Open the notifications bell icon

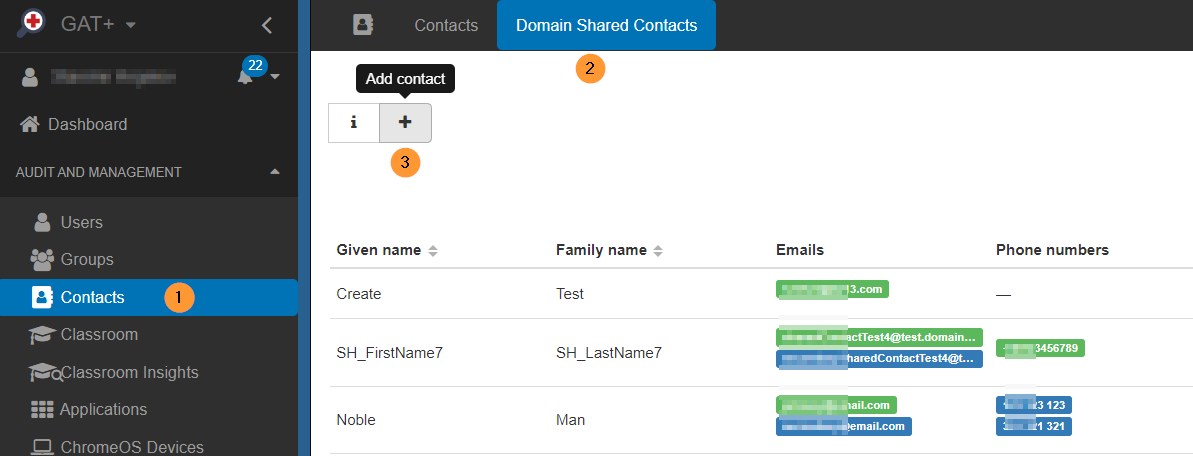(245, 77)
